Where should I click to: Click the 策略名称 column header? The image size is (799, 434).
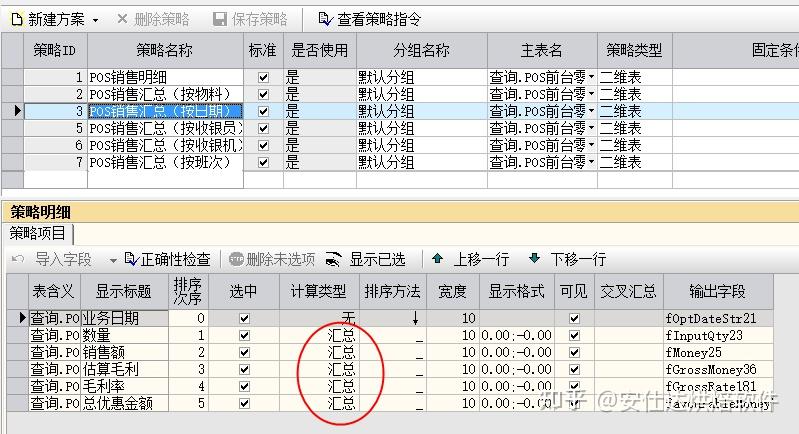point(165,50)
